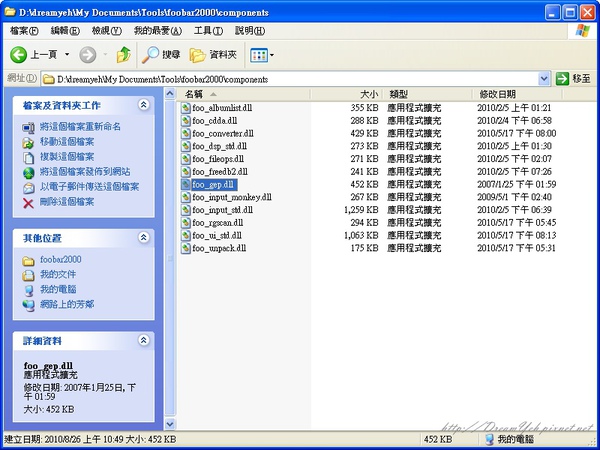Click the Forward arrow toolbar icon
Image resolution: width=600 pixels, height=450 pixels.
tap(88, 55)
